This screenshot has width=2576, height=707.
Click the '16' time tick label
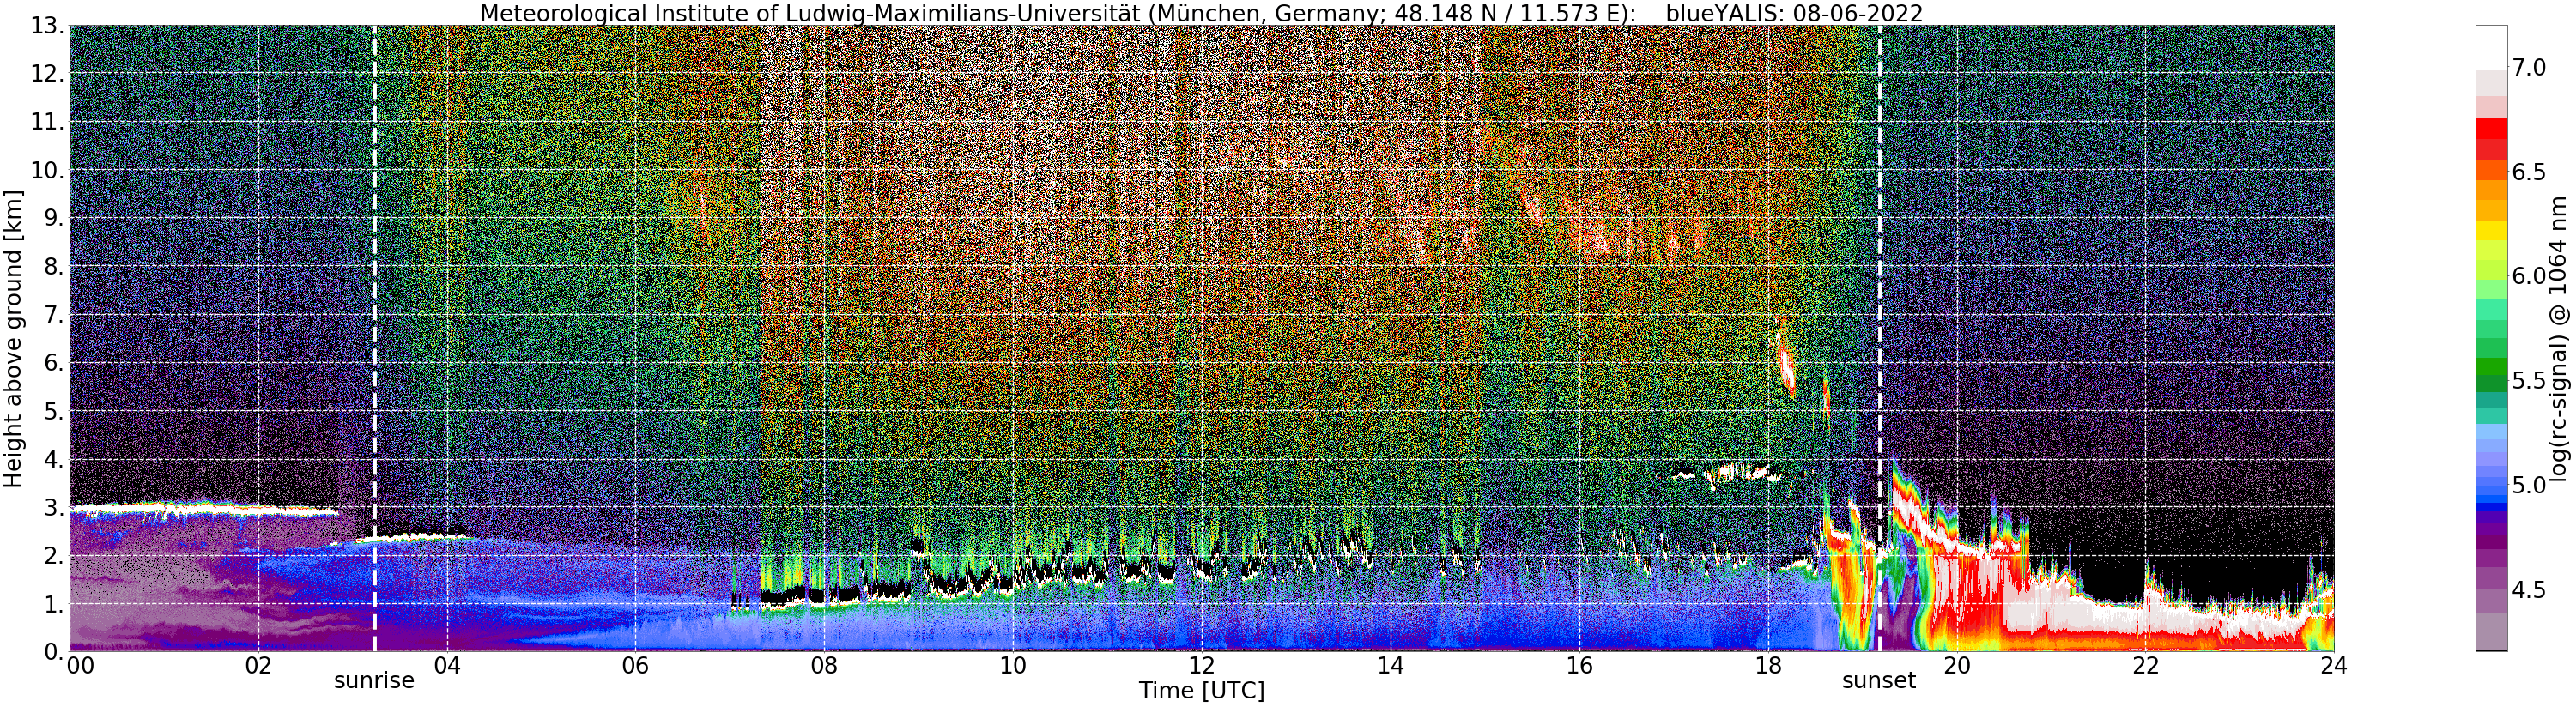[x=1579, y=666]
